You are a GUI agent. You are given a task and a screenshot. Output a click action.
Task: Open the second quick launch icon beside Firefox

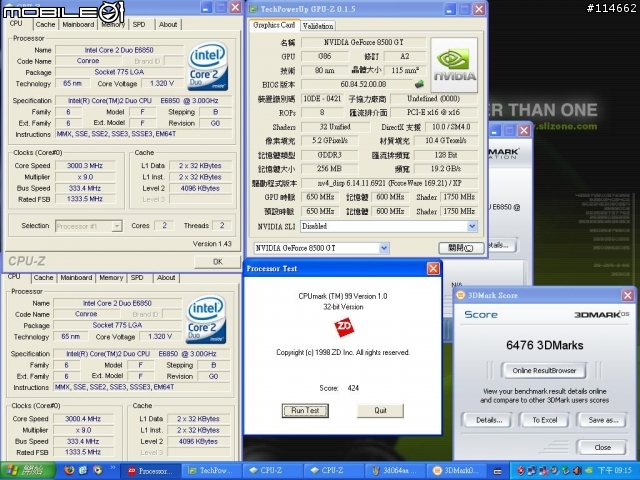pyautogui.click(x=83, y=471)
